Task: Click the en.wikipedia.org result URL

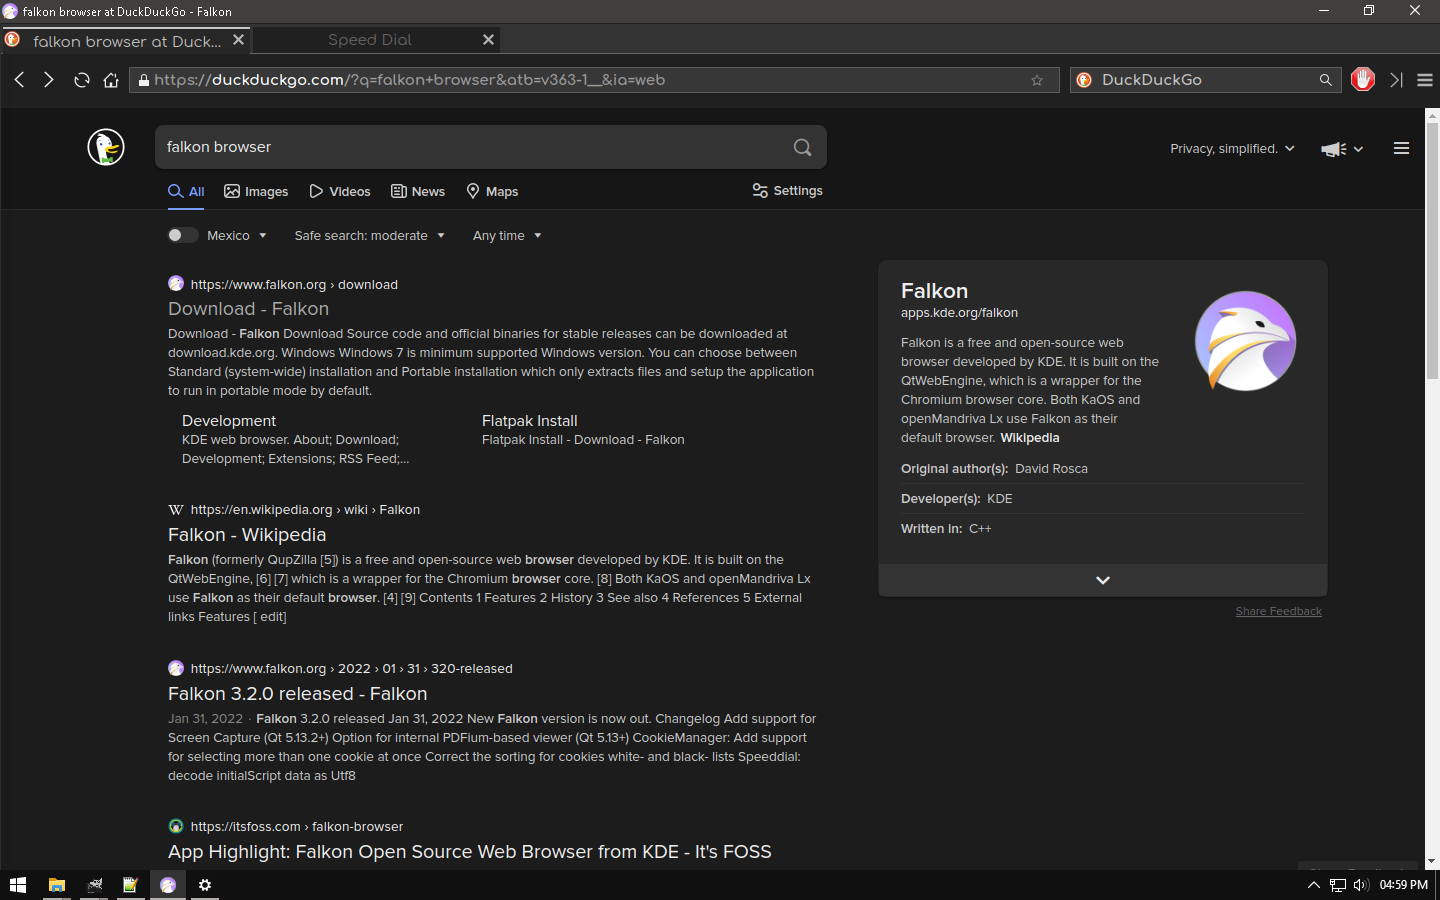Action: [305, 510]
